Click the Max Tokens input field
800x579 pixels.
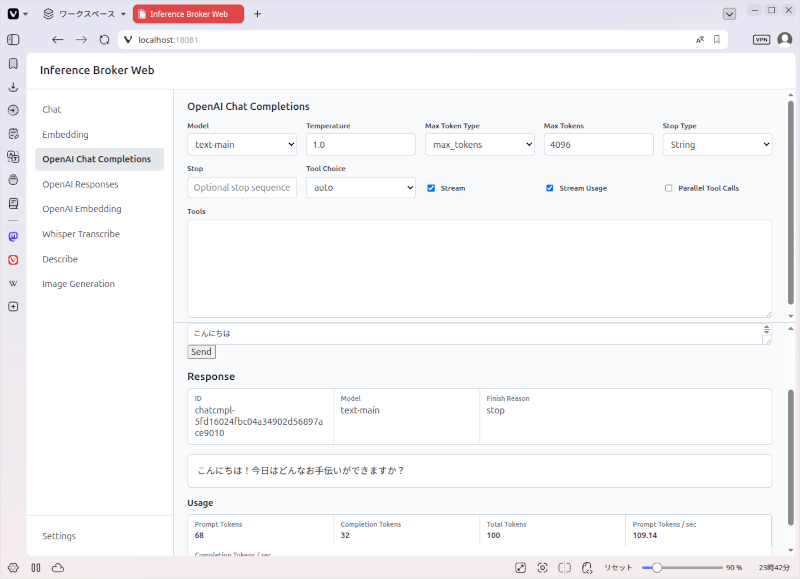click(598, 145)
